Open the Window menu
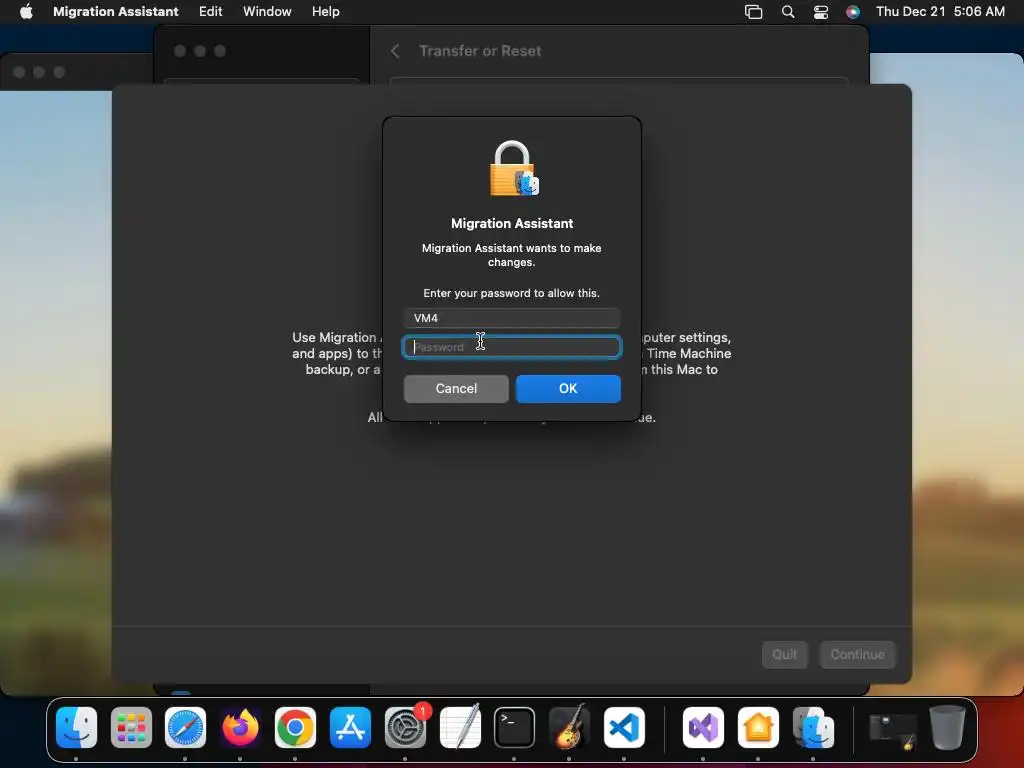Image resolution: width=1024 pixels, height=768 pixels. [267, 11]
